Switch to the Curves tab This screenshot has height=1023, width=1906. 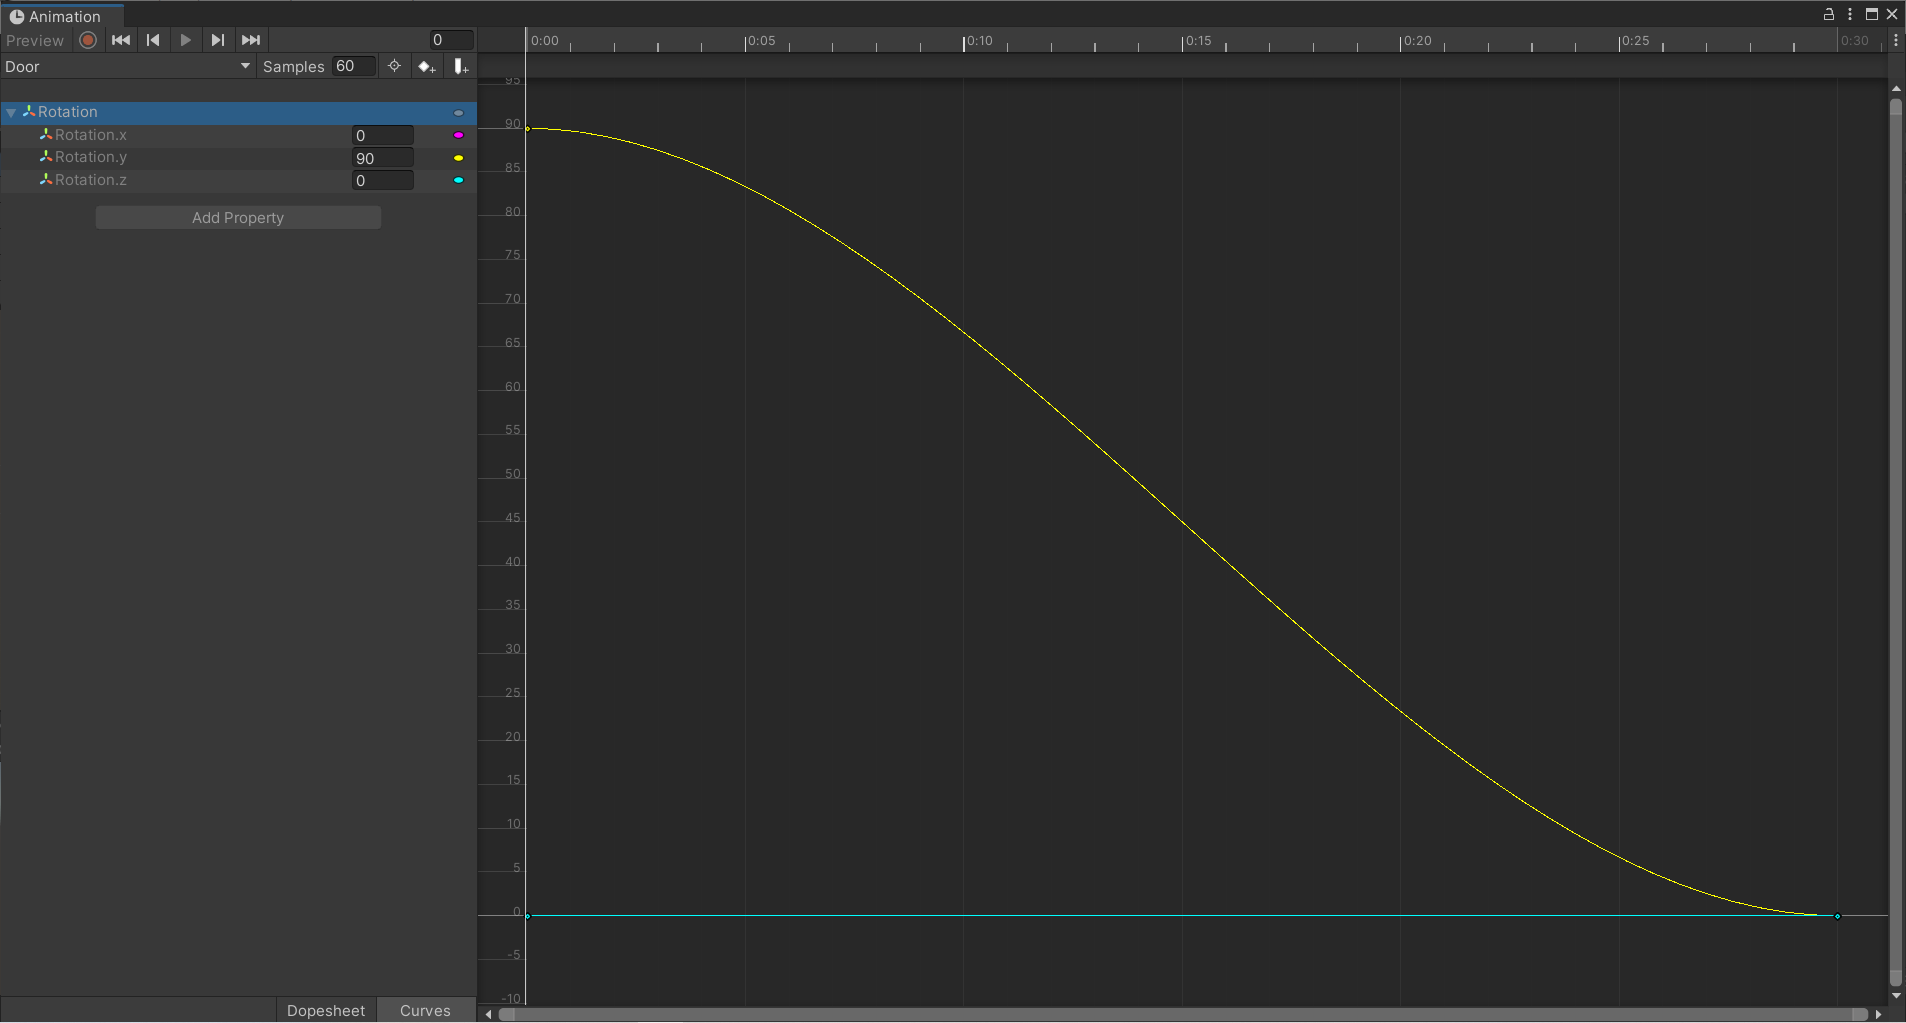tap(425, 1010)
